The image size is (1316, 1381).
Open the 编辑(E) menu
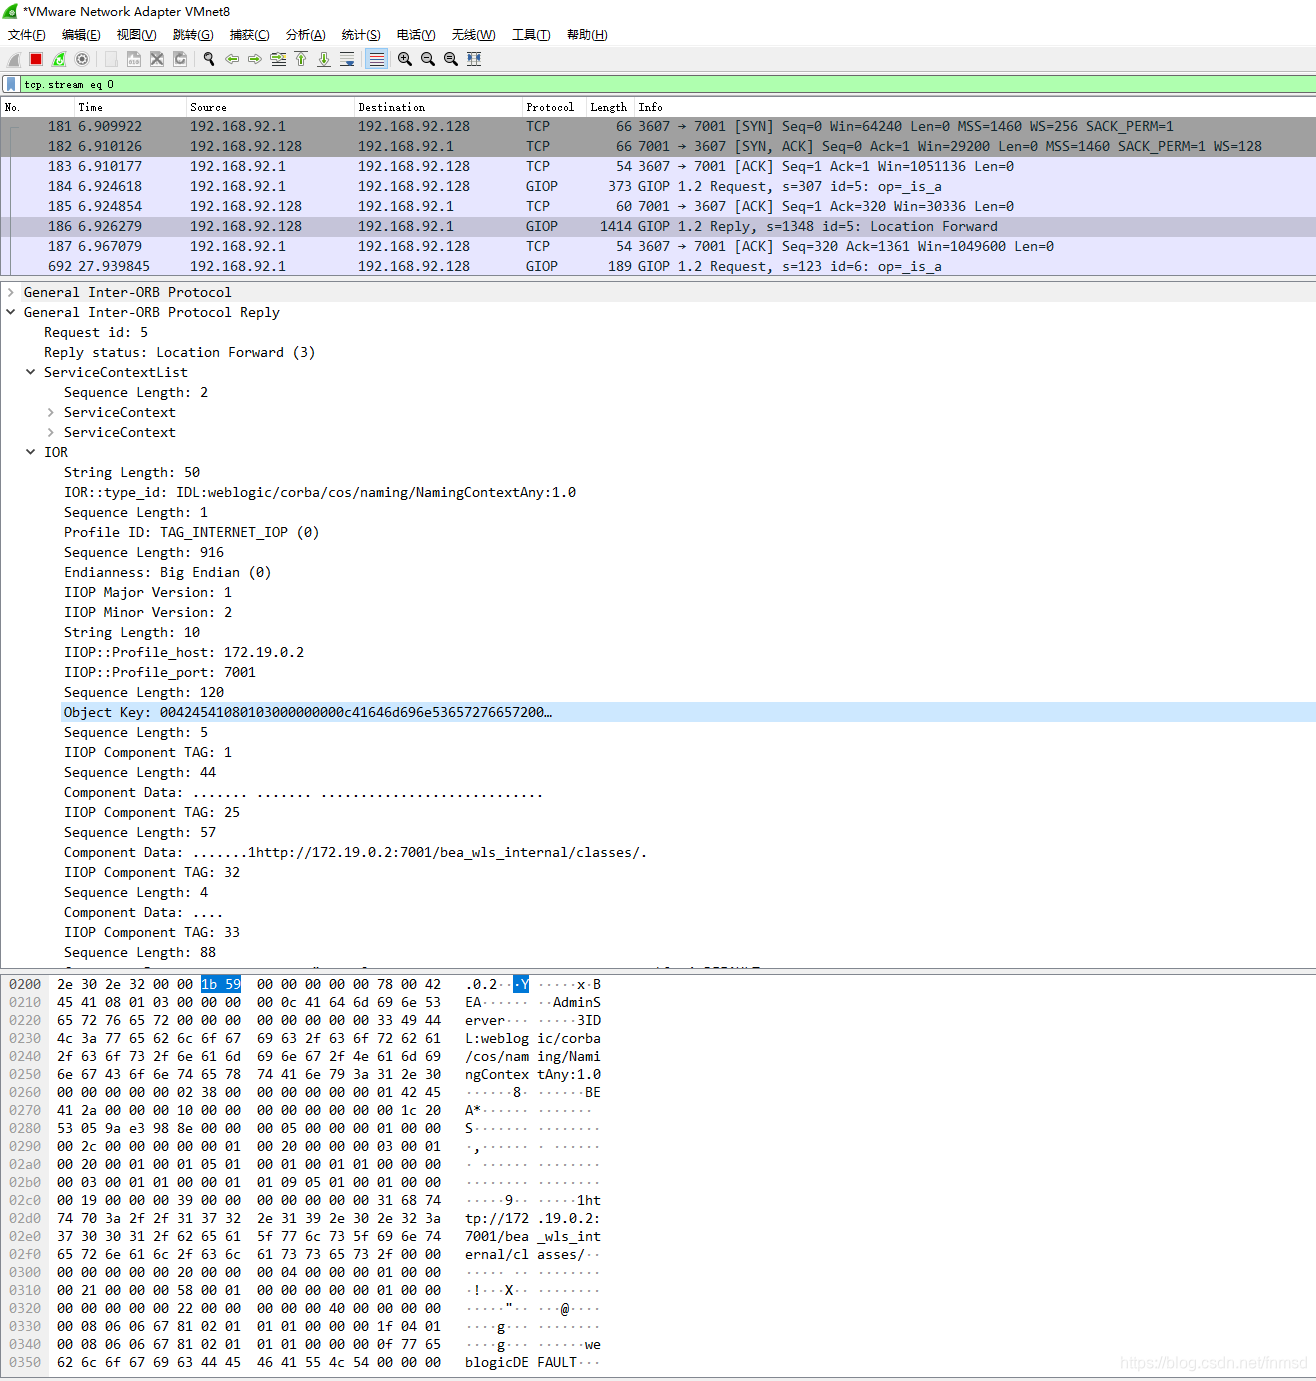pyautogui.click(x=81, y=35)
